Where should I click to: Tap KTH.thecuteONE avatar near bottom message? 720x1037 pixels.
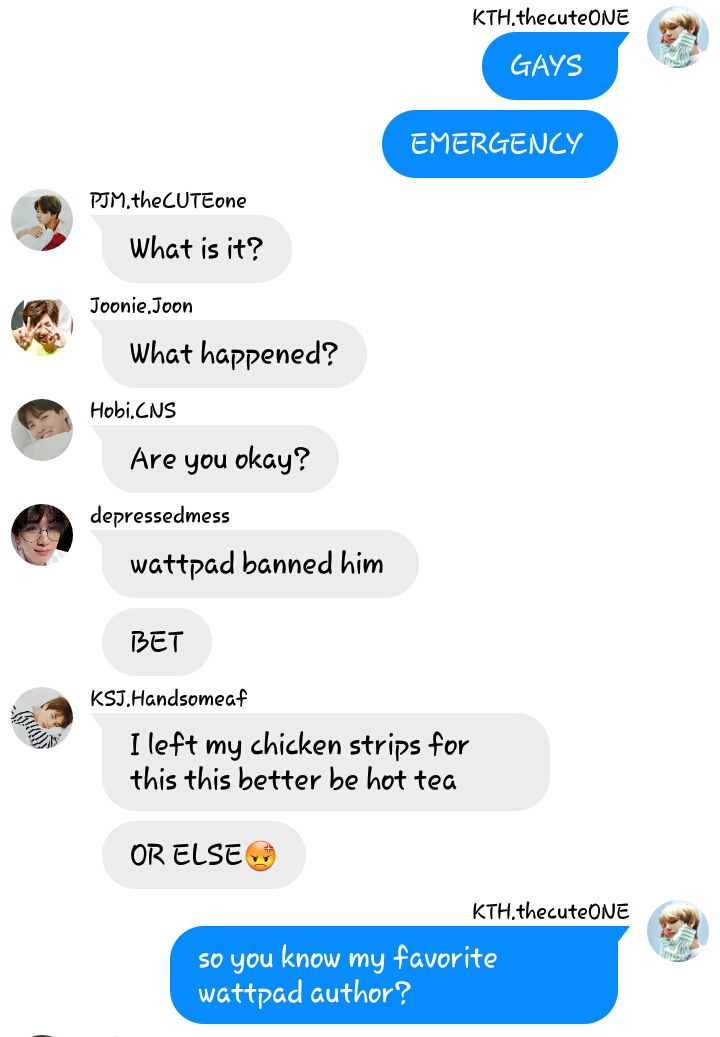click(677, 931)
